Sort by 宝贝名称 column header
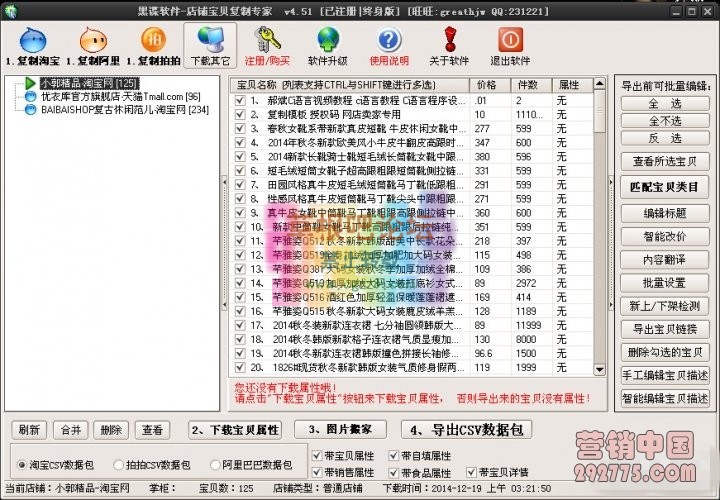This screenshot has width=720, height=500. pos(350,85)
